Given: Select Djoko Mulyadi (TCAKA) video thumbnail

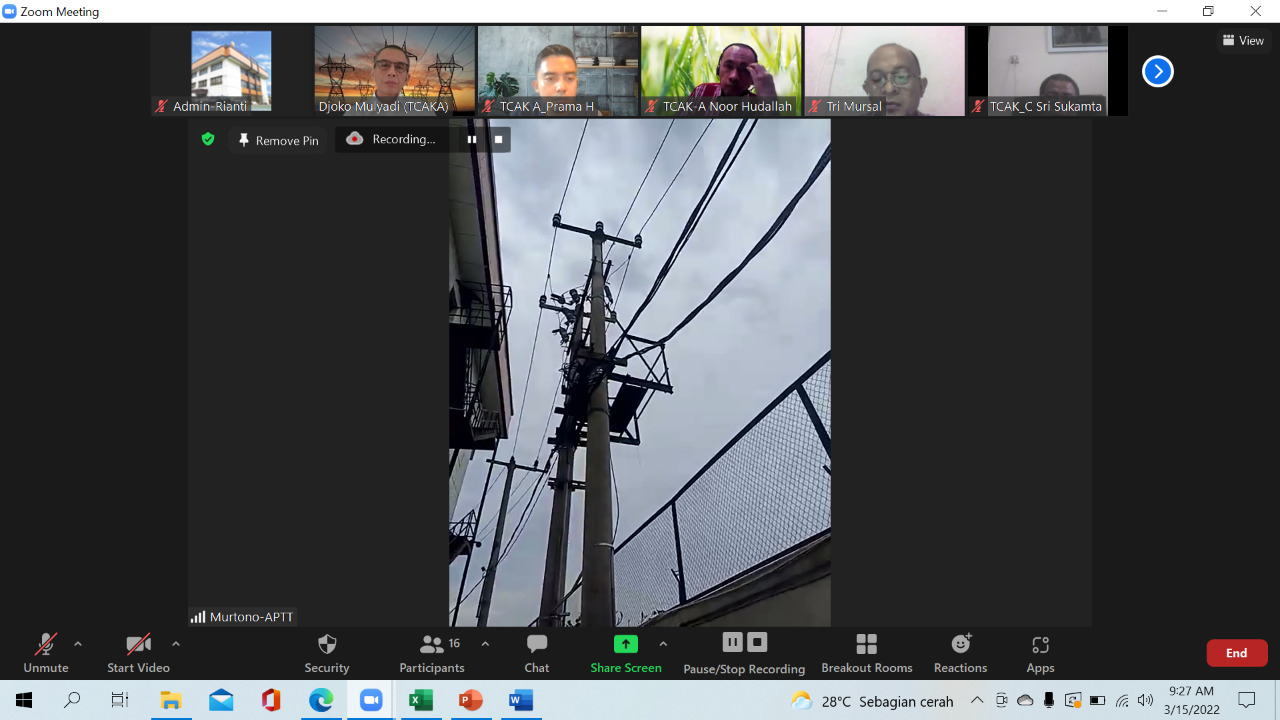Looking at the screenshot, I should pos(395,71).
